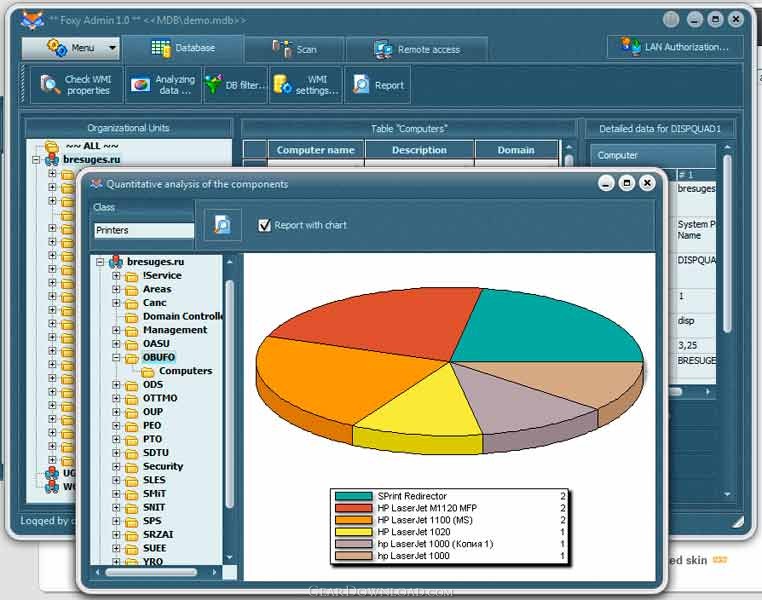Expand the OASU folder
The image size is (762, 600).
[x=116, y=344]
